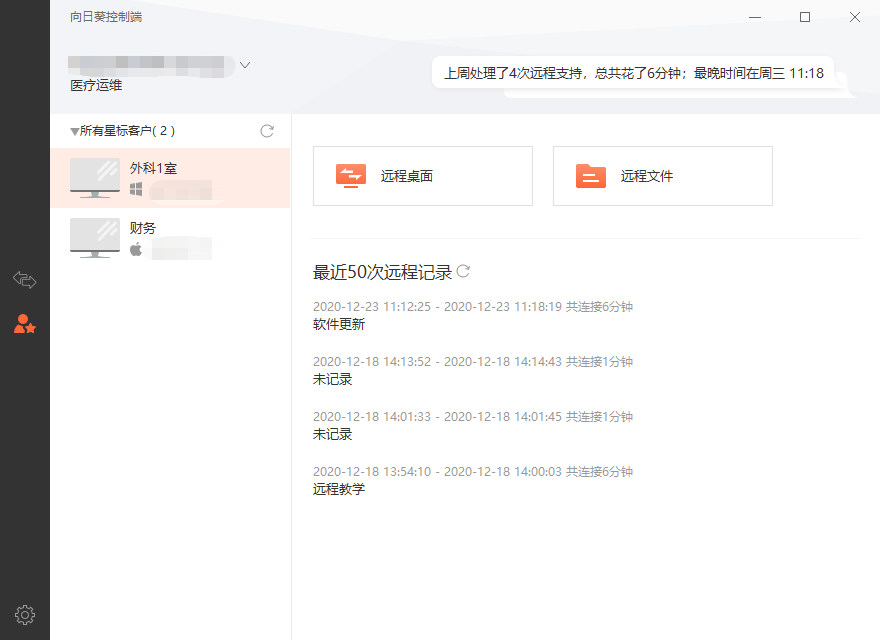The width and height of the screenshot is (880, 640).
Task: Click the first 未记录 record note
Action: click(332, 380)
